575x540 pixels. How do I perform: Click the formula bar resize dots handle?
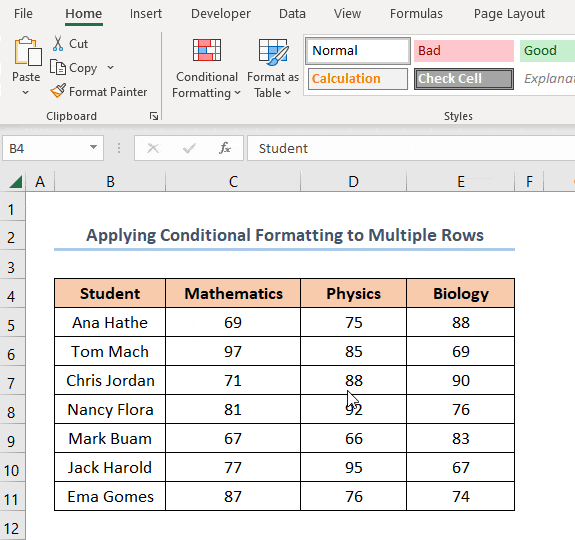pos(119,148)
